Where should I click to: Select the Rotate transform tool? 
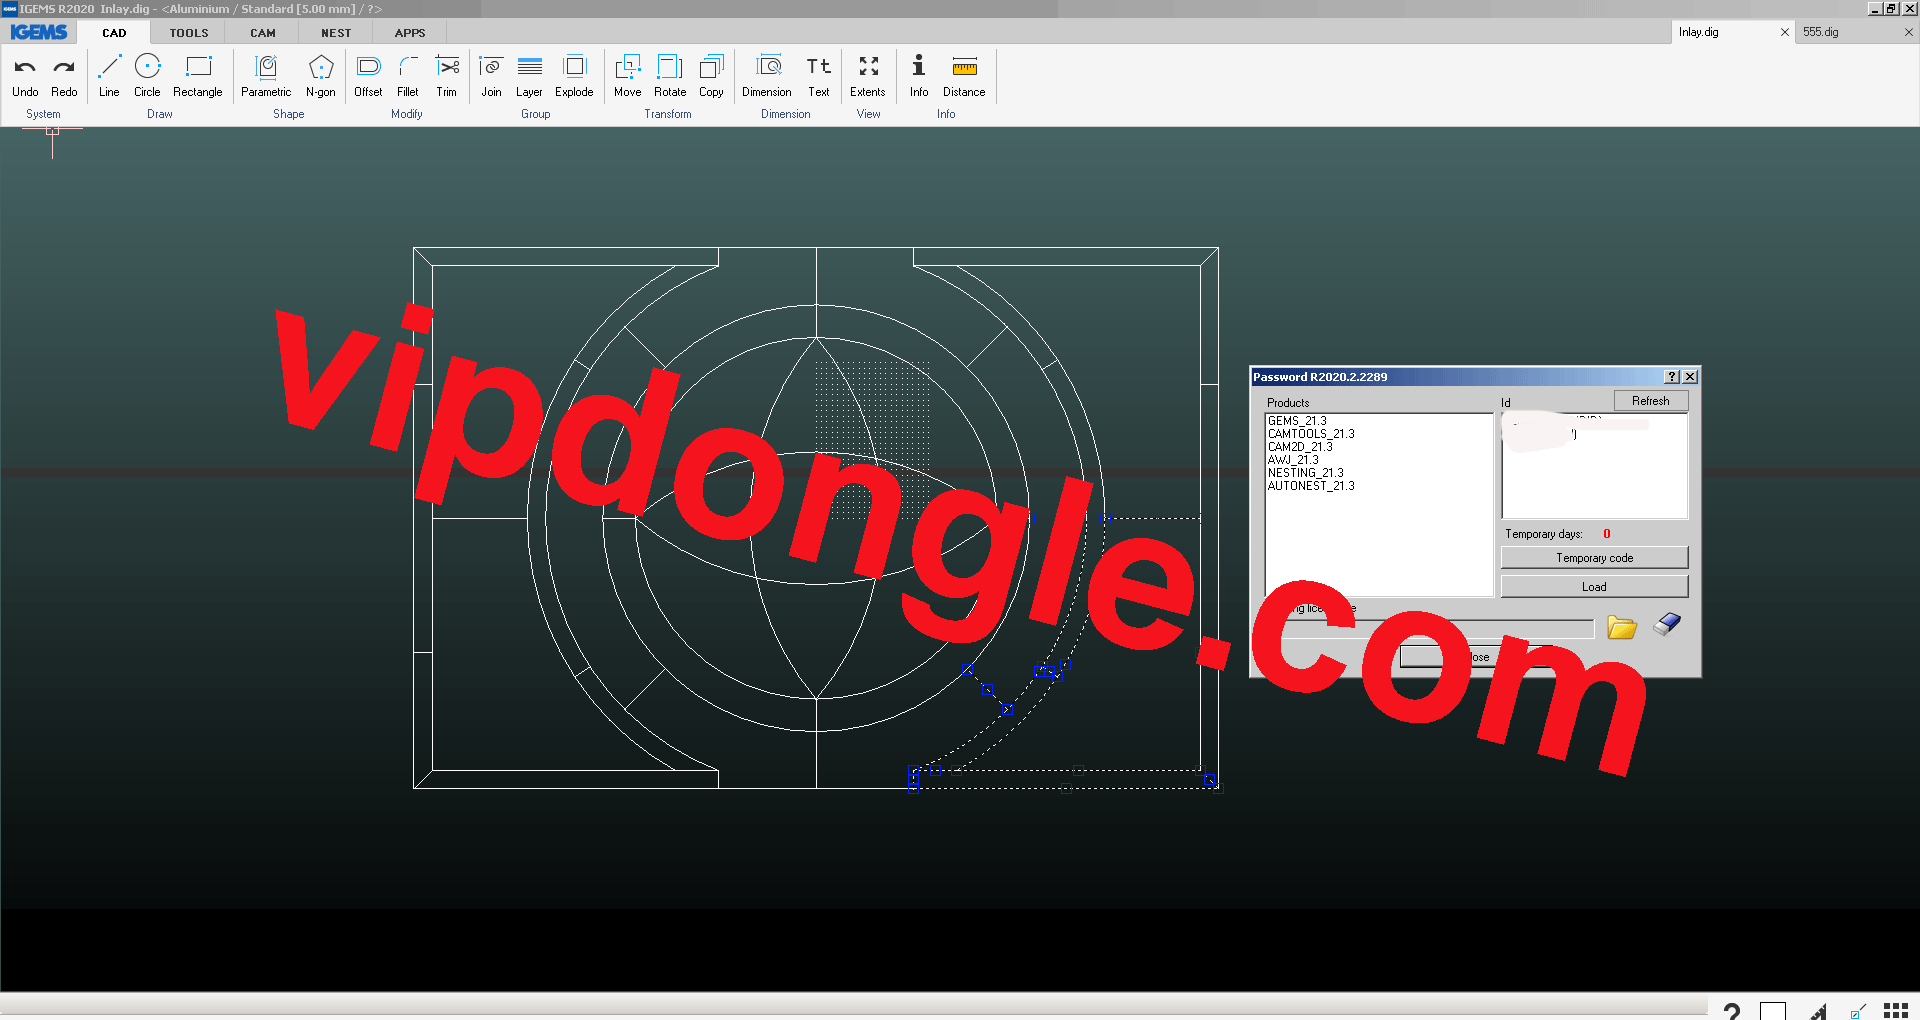(x=670, y=76)
